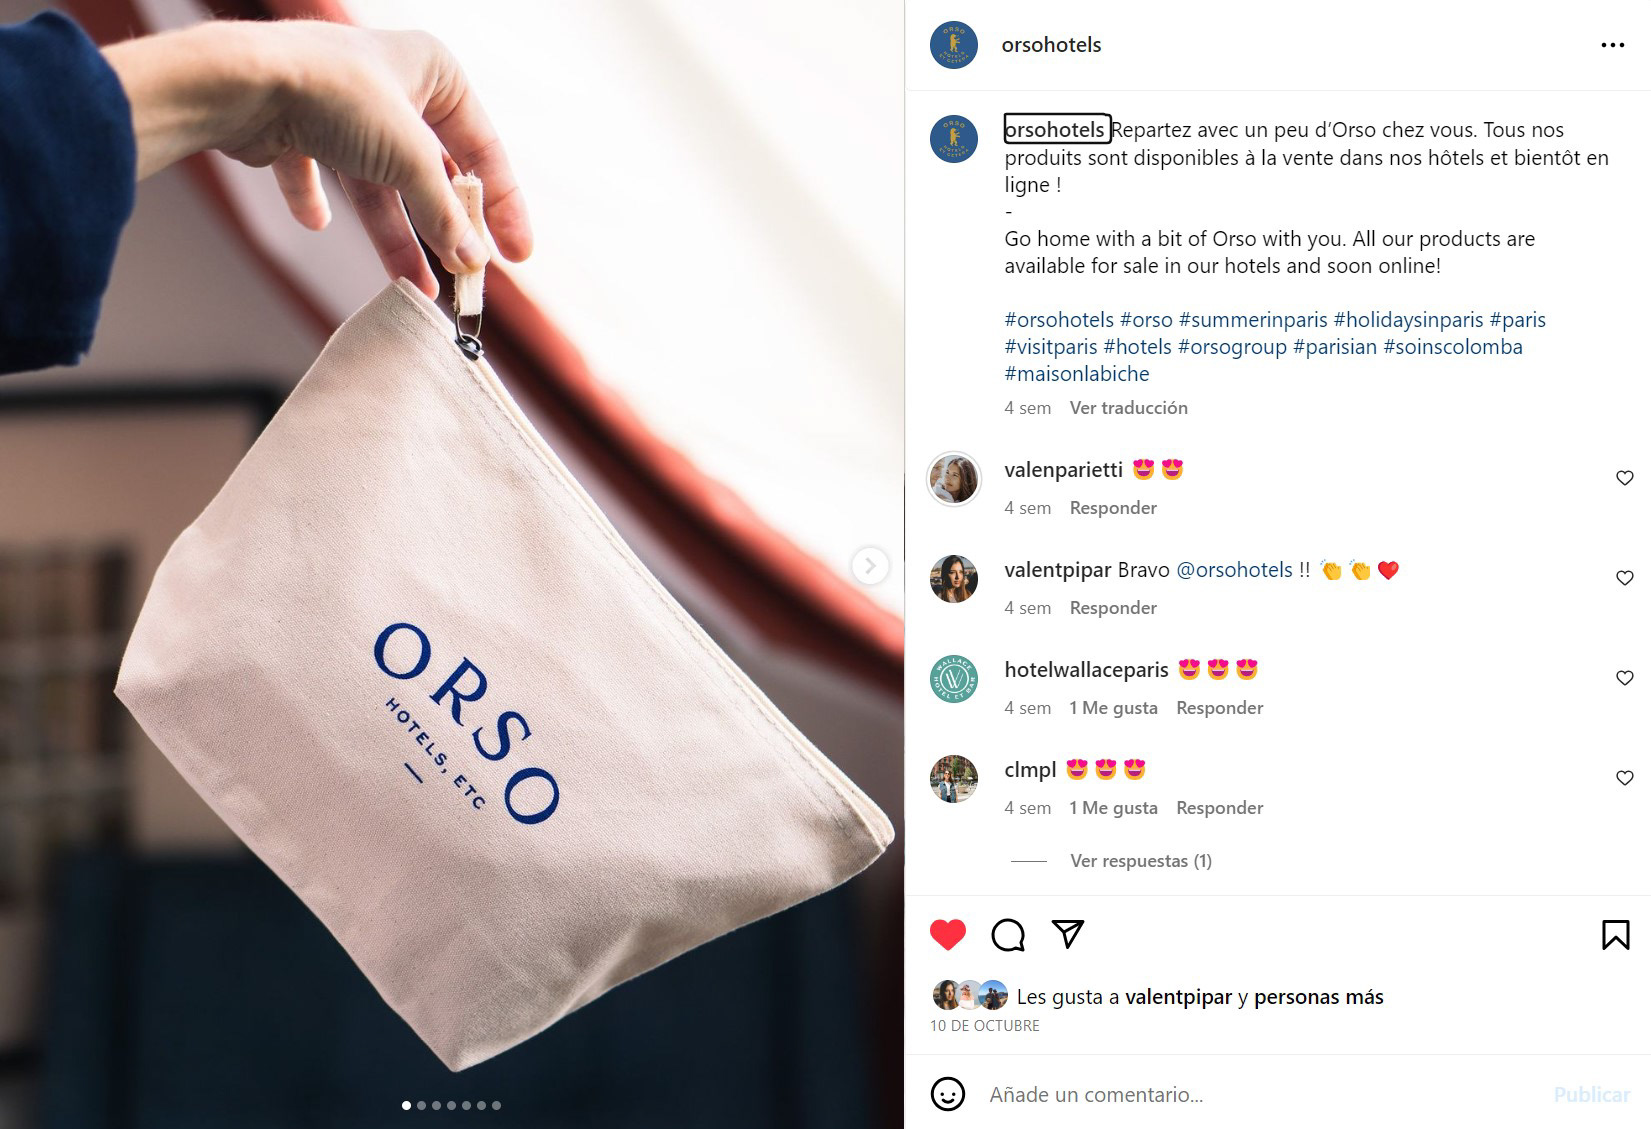Viewport: 1651px width, 1129px height.
Task: Open orsohotels profile picture in header
Action: tap(953, 45)
